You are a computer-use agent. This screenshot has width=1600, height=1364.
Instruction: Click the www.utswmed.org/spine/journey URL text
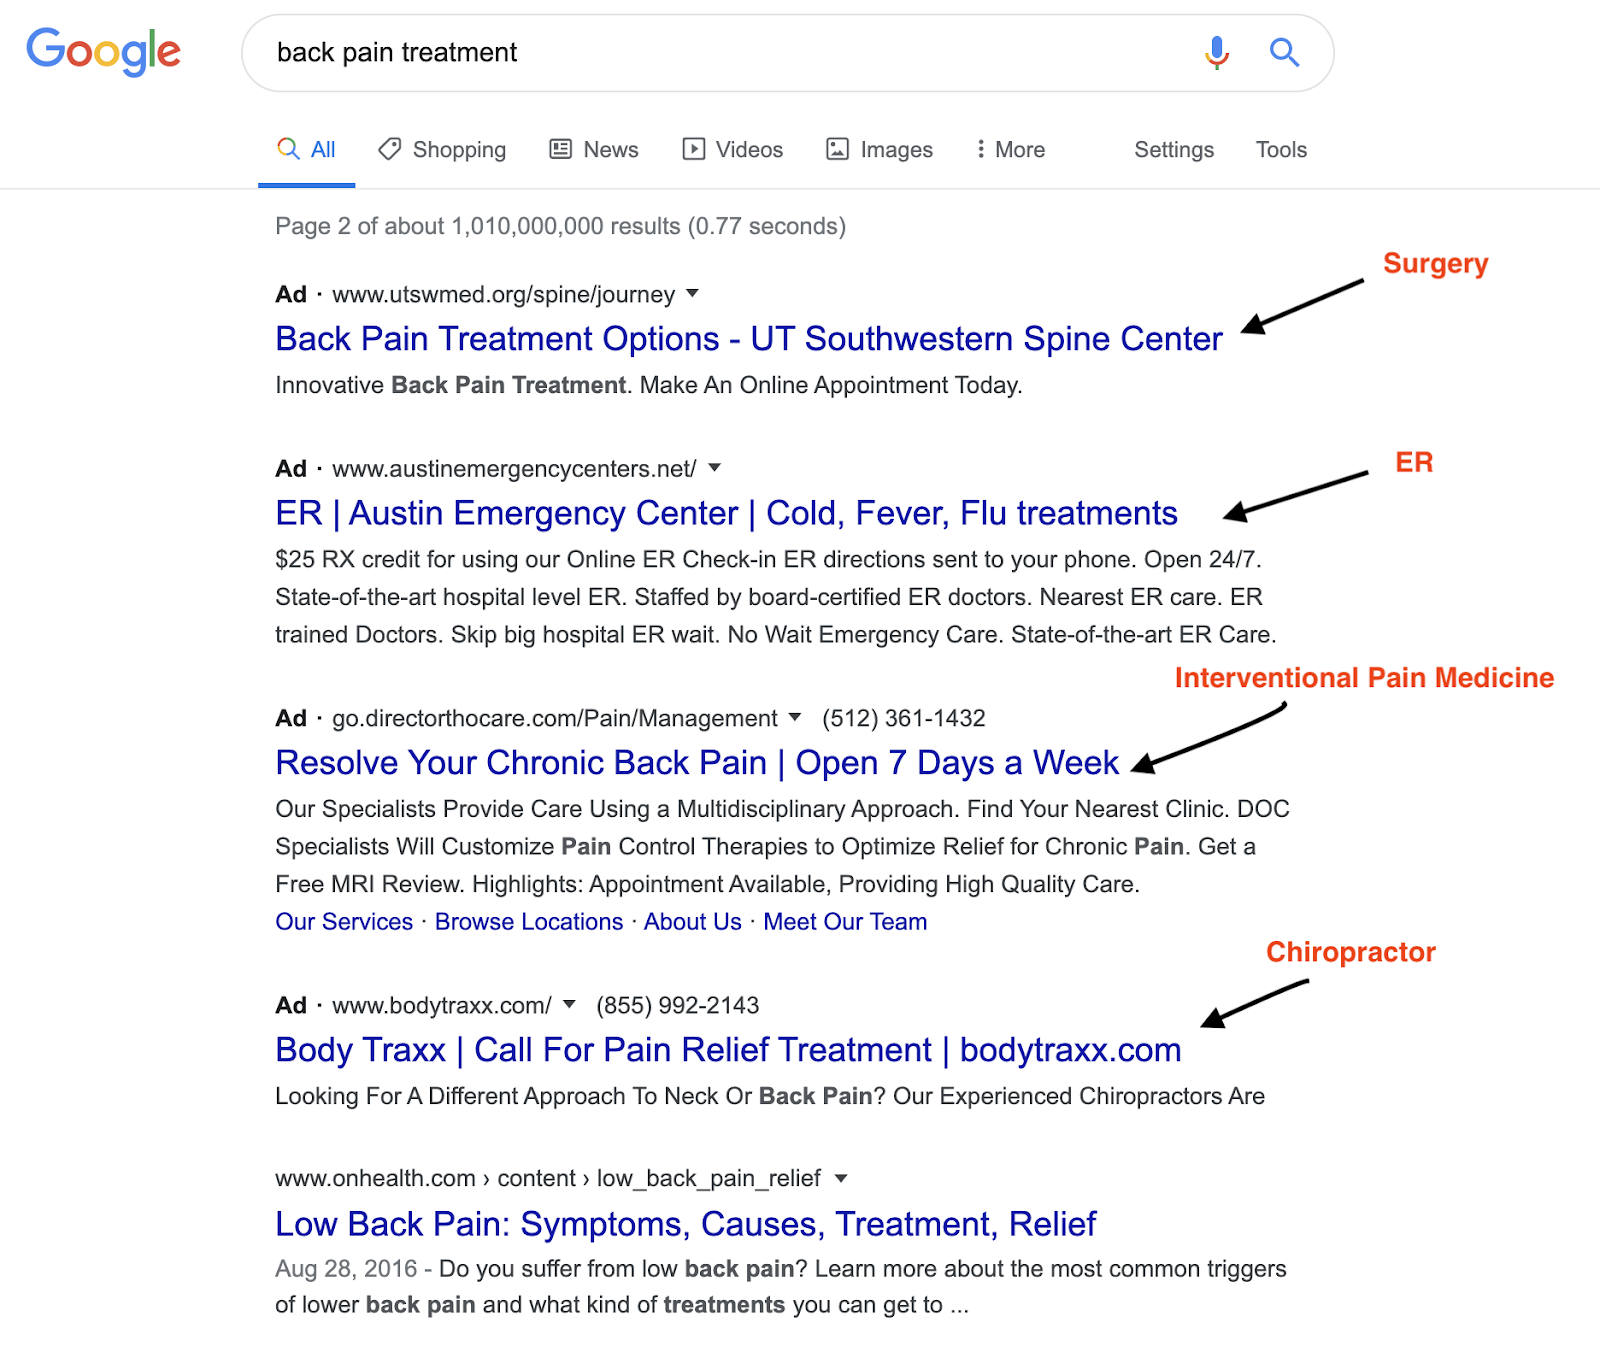[504, 295]
